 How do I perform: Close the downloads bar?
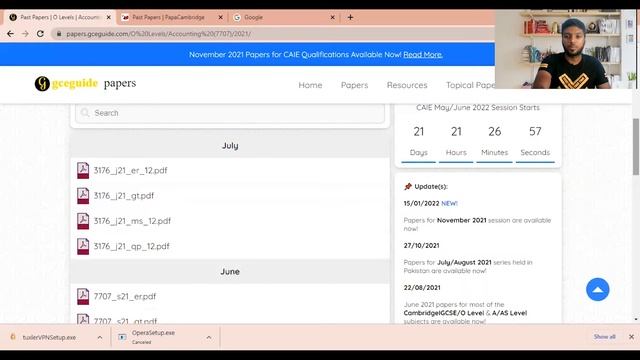click(631, 337)
